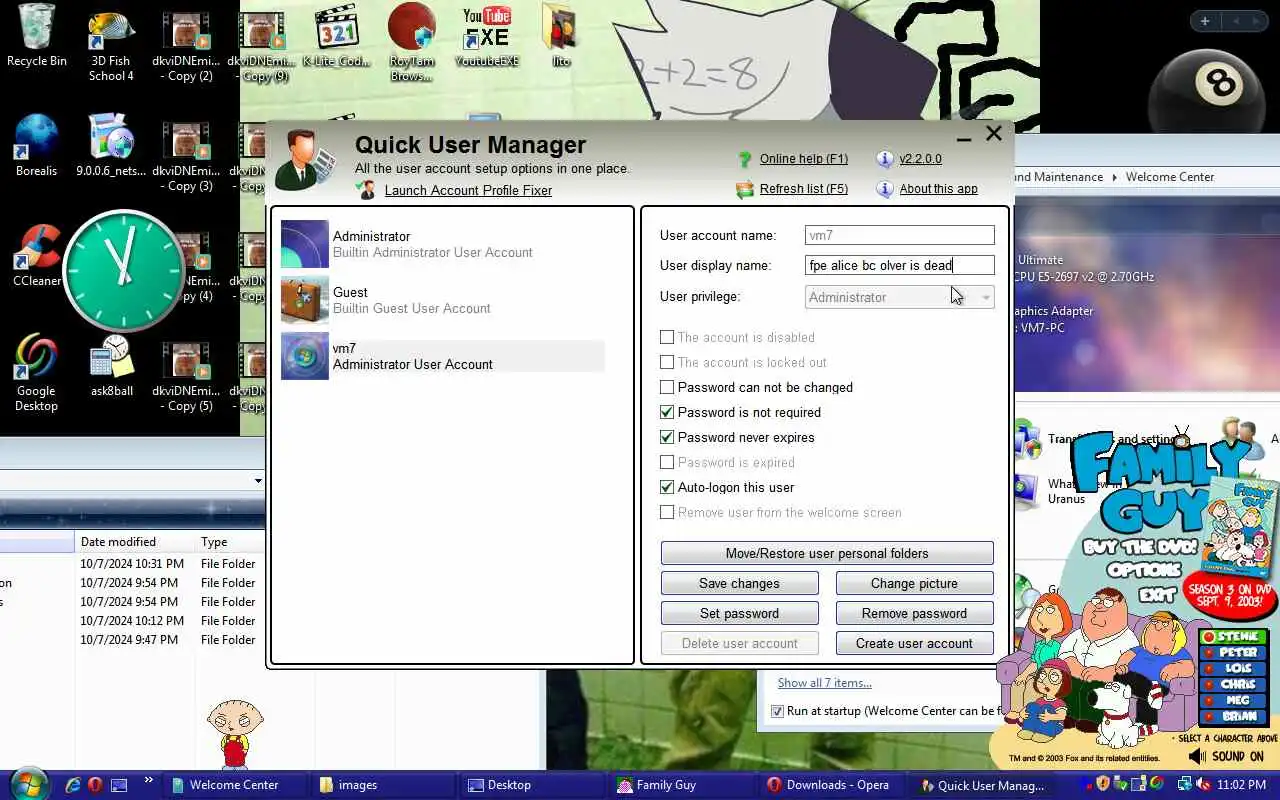Click in the User display name field
The height and width of the screenshot is (800, 1280).
pyautogui.click(x=899, y=265)
